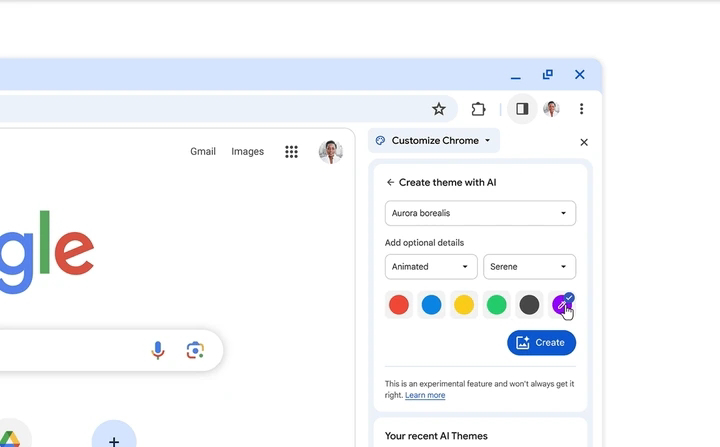Screen dimensions: 720x447
Task: Open the Animated style dropdown
Action: pos(431,267)
